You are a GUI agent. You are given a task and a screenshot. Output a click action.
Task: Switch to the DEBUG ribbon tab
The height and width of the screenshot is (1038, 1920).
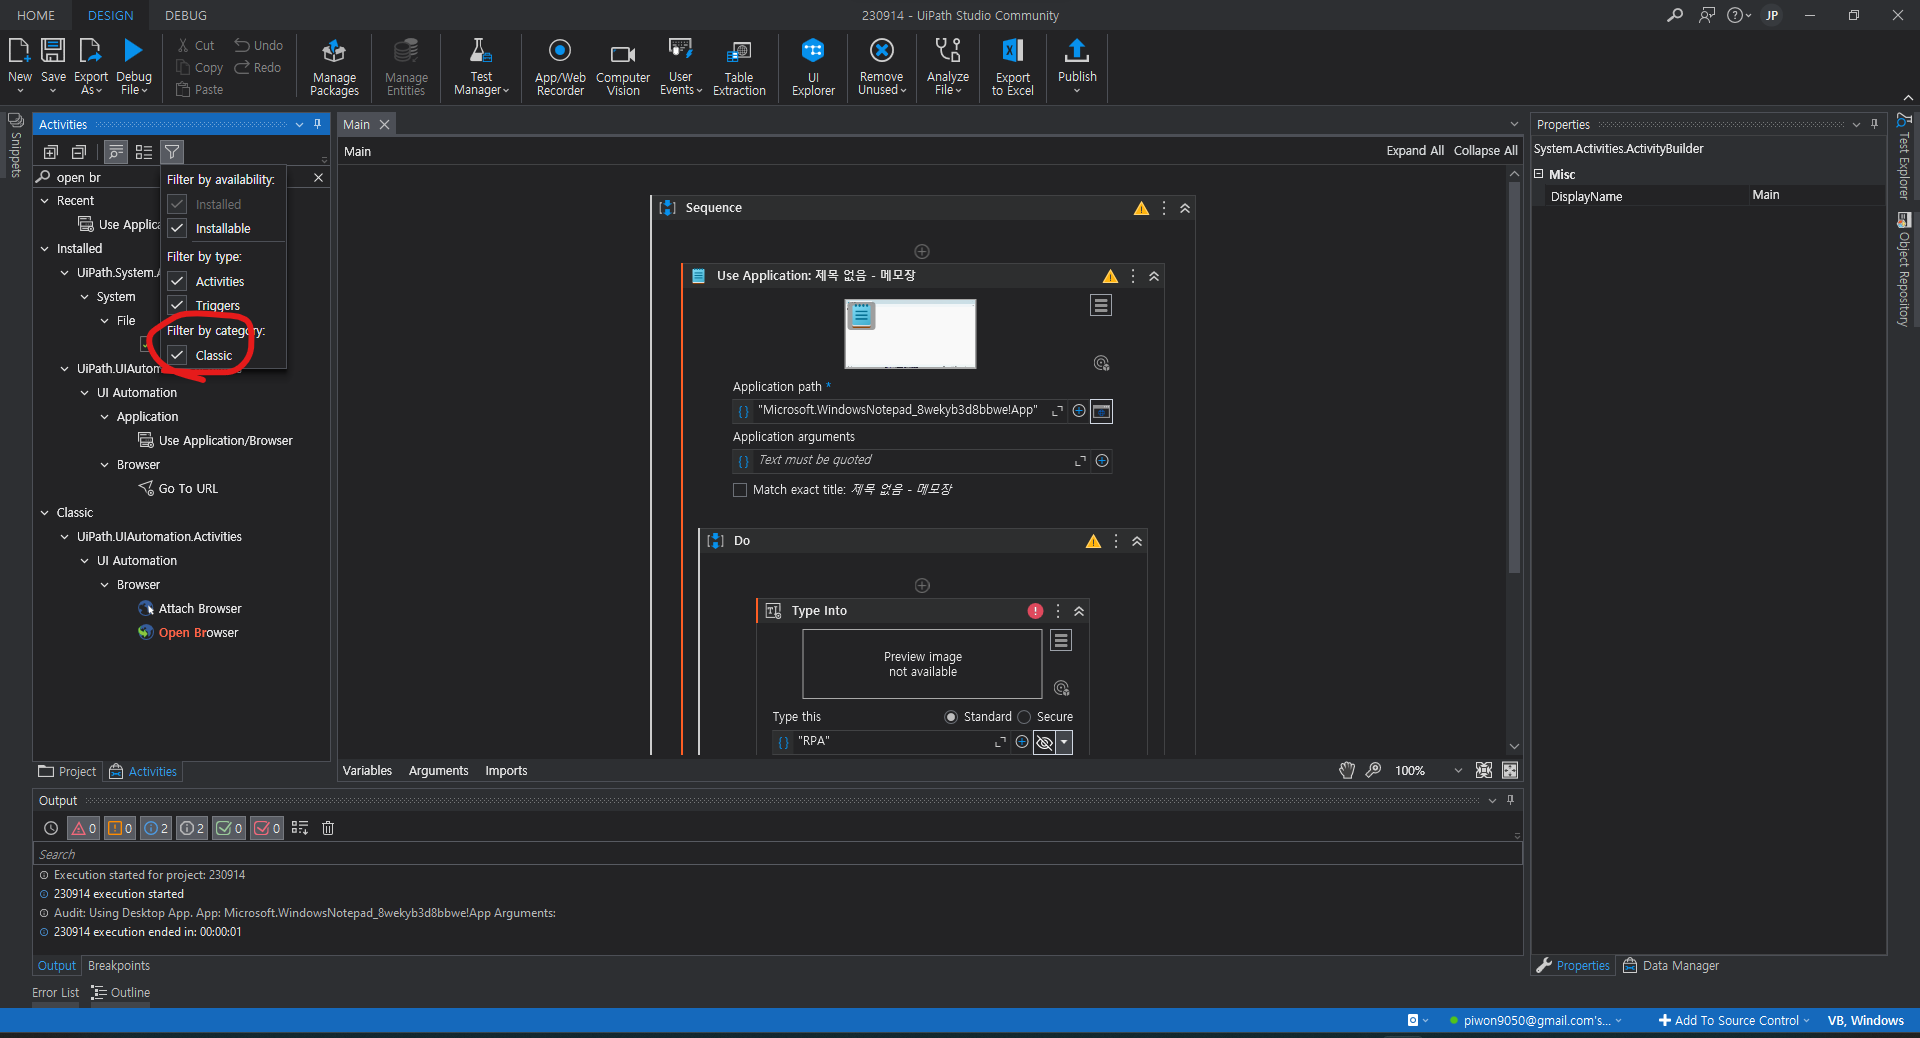tap(186, 15)
